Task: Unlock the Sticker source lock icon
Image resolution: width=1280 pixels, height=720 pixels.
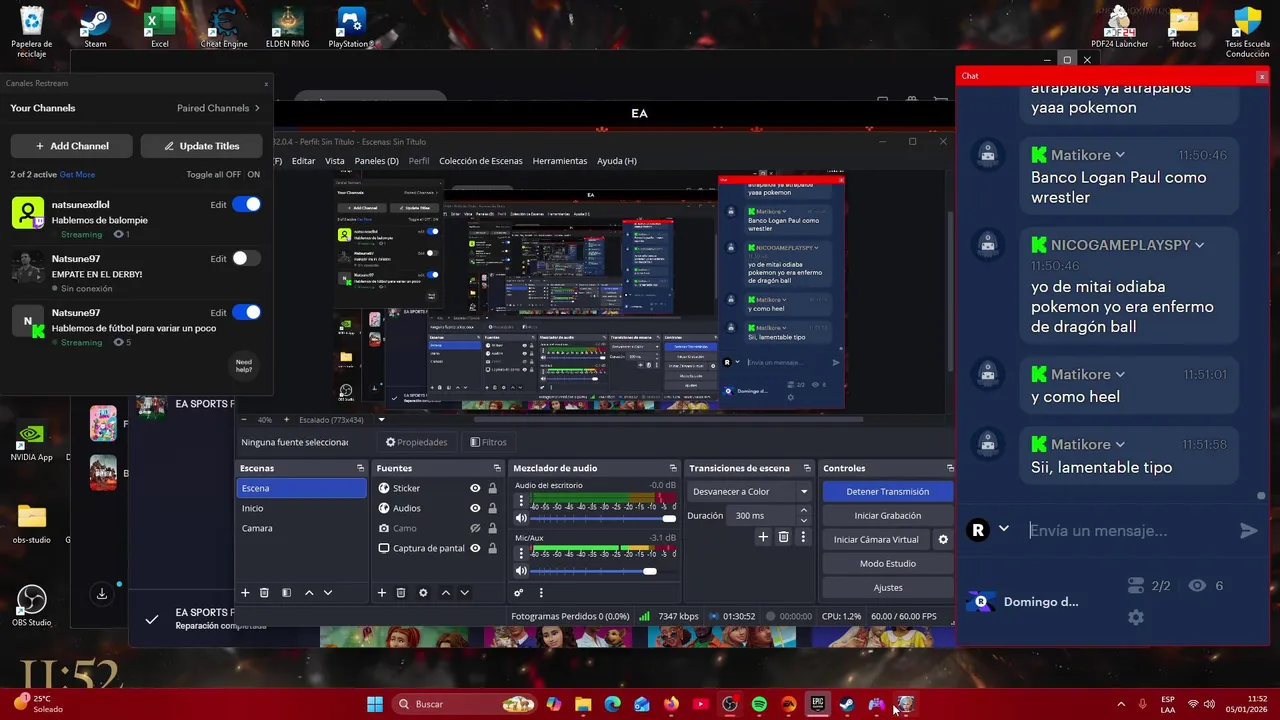Action: tap(492, 488)
